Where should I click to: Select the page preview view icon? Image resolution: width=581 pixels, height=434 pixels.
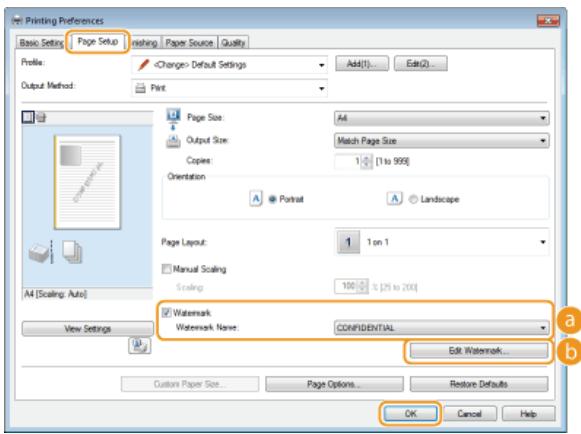28,117
